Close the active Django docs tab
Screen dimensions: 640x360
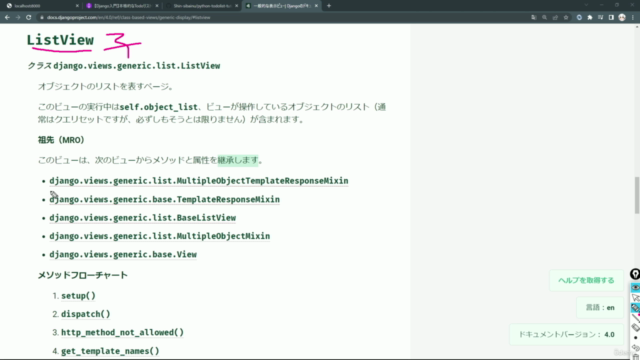pyautogui.click(x=316, y=6)
